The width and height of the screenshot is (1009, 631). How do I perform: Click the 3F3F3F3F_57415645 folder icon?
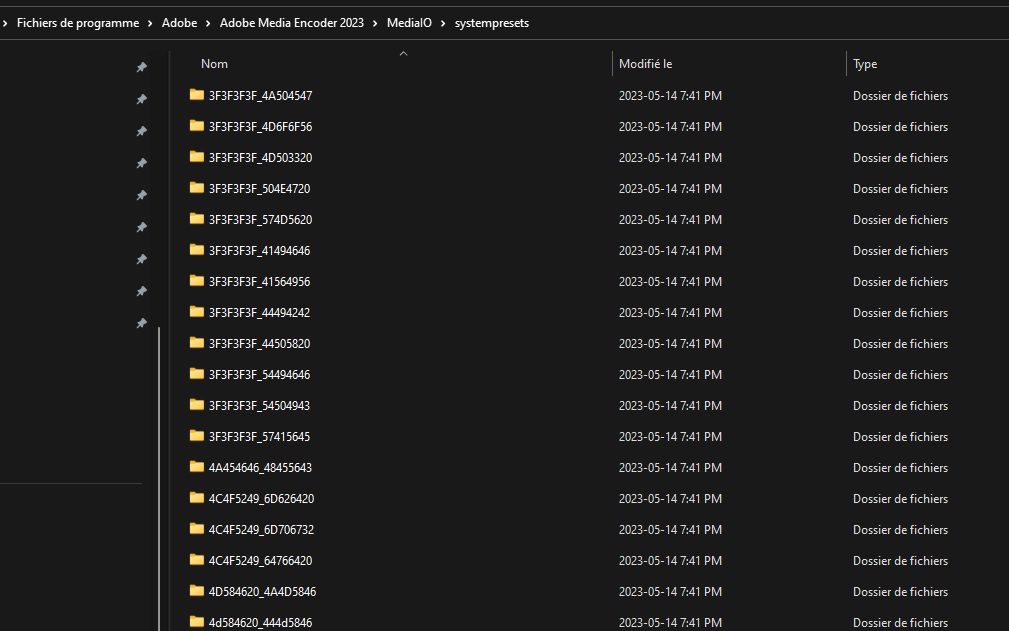pyautogui.click(x=197, y=435)
